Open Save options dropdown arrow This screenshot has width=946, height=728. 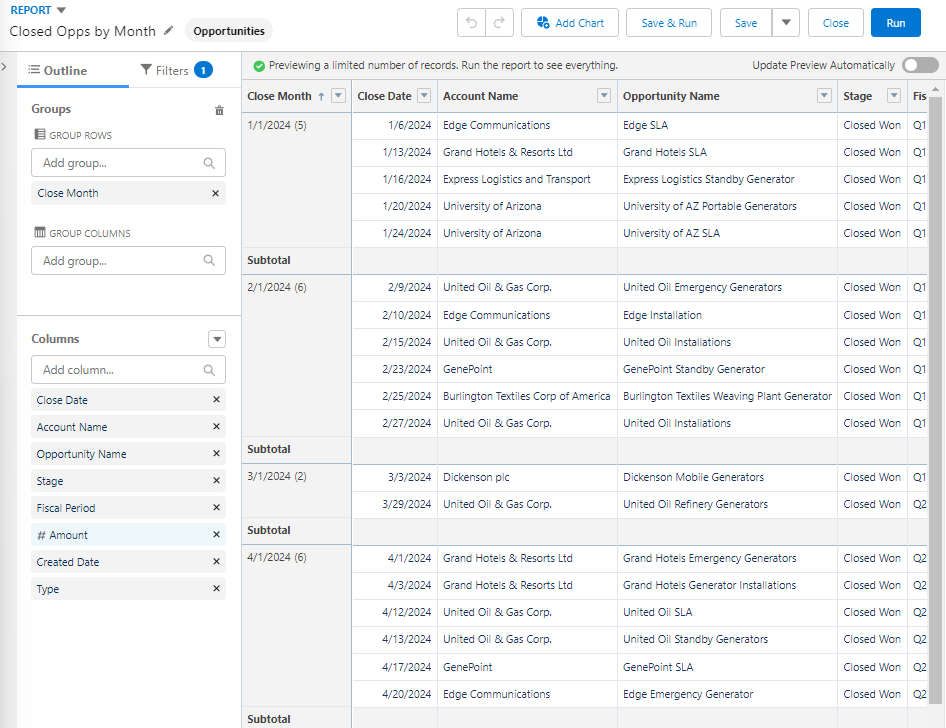[786, 23]
